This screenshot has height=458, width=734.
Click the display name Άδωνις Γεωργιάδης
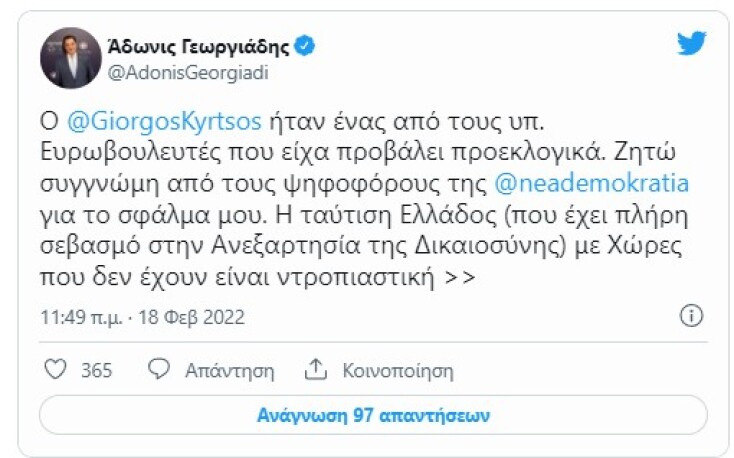point(203,46)
